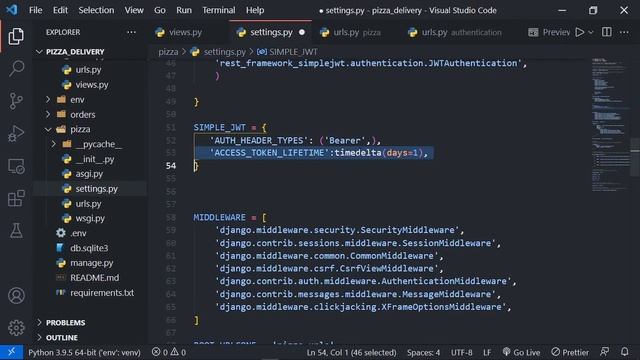Open the Extensions view

pyautogui.click(x=16, y=199)
